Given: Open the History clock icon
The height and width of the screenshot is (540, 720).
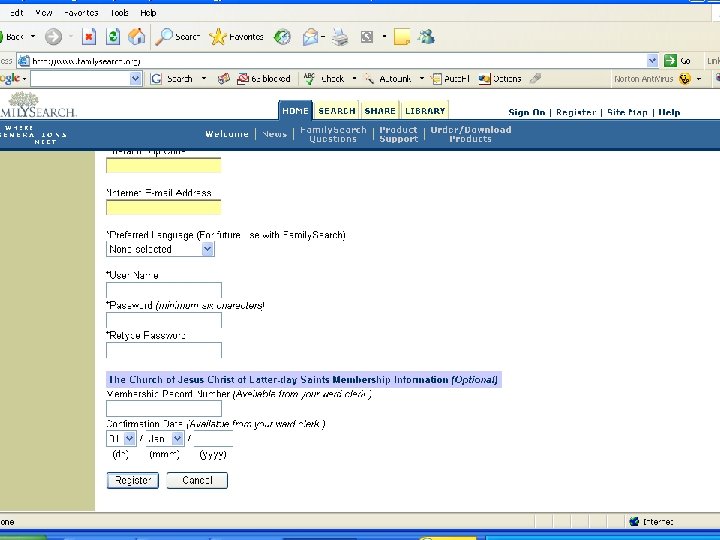Looking at the screenshot, I should point(282,37).
